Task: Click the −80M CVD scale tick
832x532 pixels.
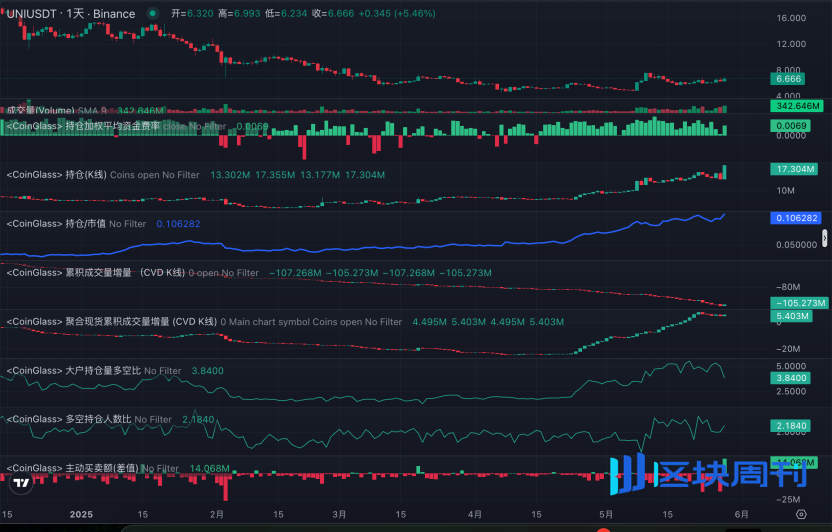Action: (788, 287)
